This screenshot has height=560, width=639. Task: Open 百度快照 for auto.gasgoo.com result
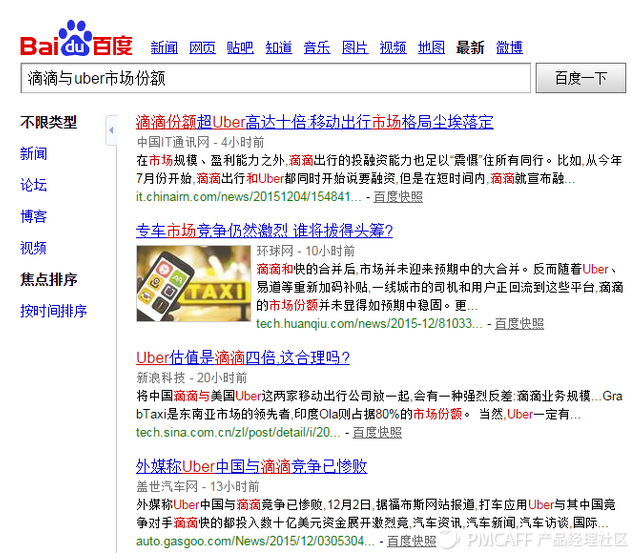point(412,541)
